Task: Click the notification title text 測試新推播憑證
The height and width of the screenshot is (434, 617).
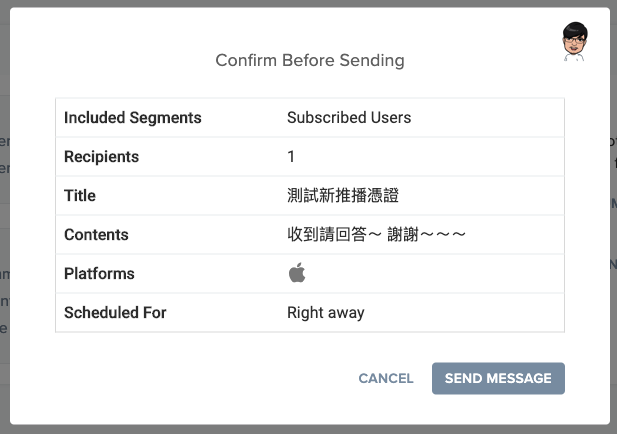Action: (342, 196)
